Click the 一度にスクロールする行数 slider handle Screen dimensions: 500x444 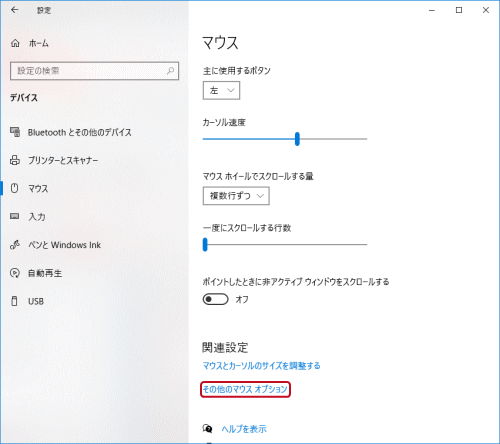point(205,244)
